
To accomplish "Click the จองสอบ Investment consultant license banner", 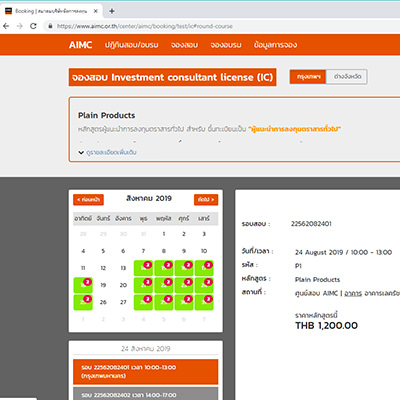I will click(172, 77).
